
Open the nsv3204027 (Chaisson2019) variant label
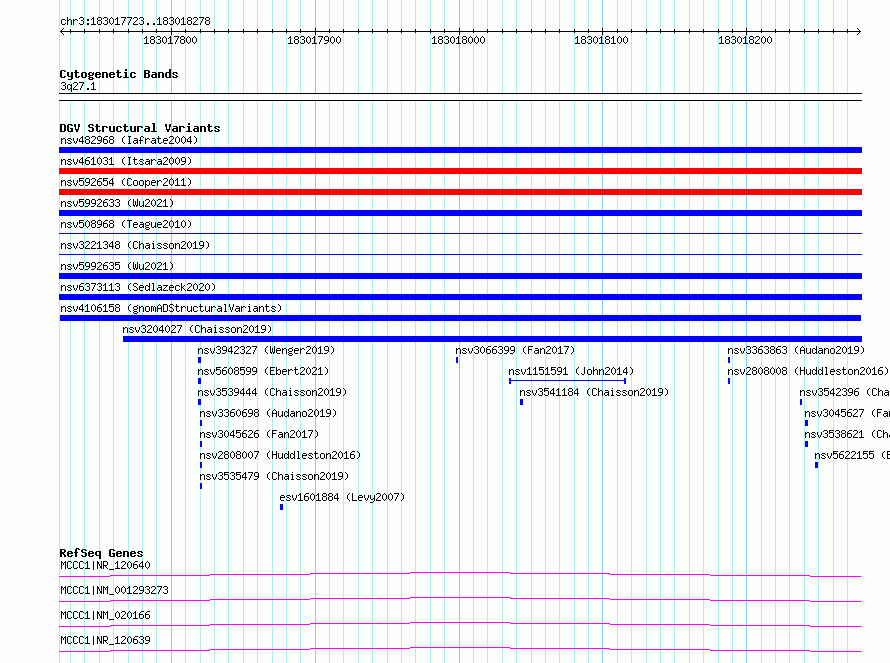[x=197, y=329]
